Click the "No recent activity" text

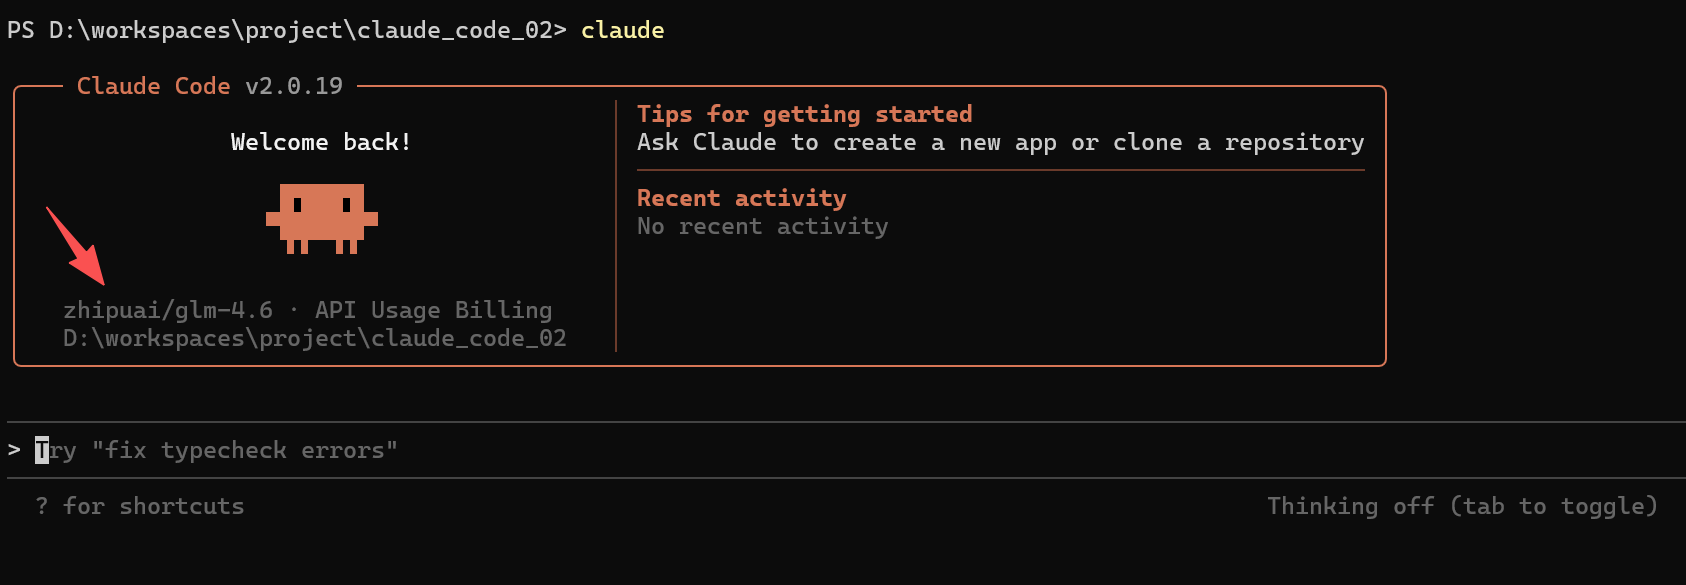point(762,226)
